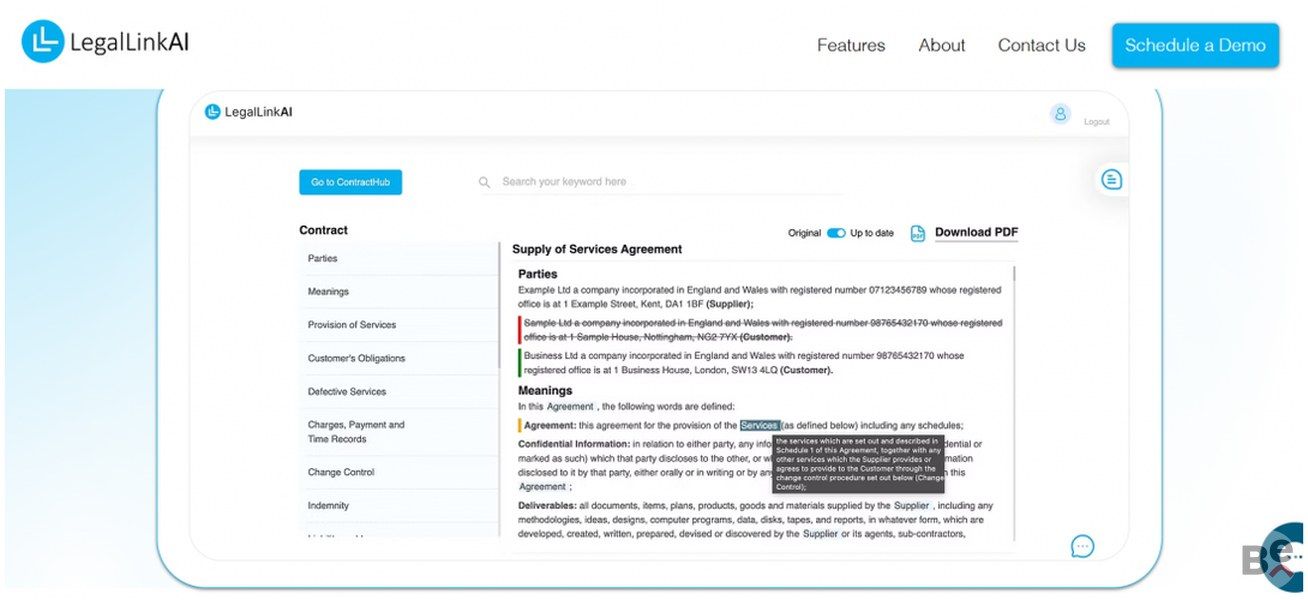Go to Contact Us
This screenshot has height=600, width=1308.
(1041, 45)
